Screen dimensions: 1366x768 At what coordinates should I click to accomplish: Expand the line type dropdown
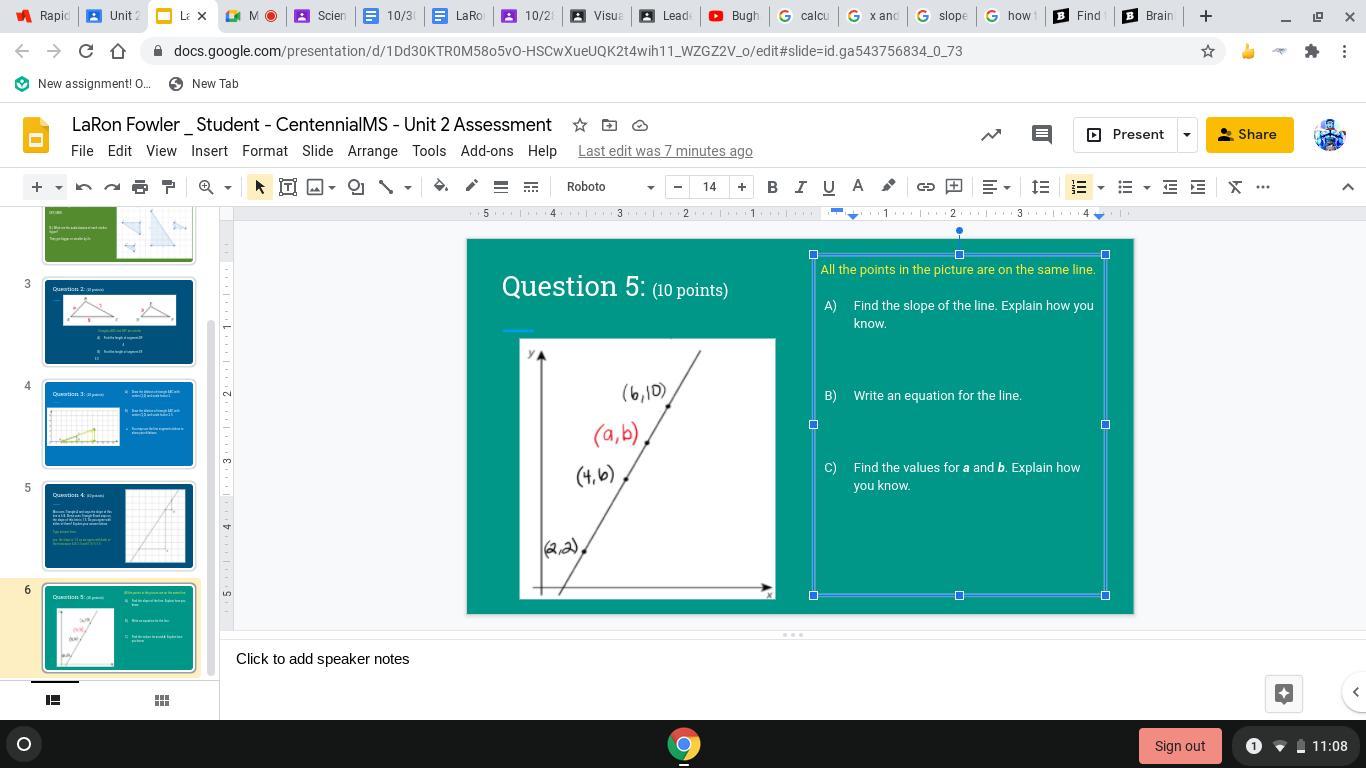point(407,187)
